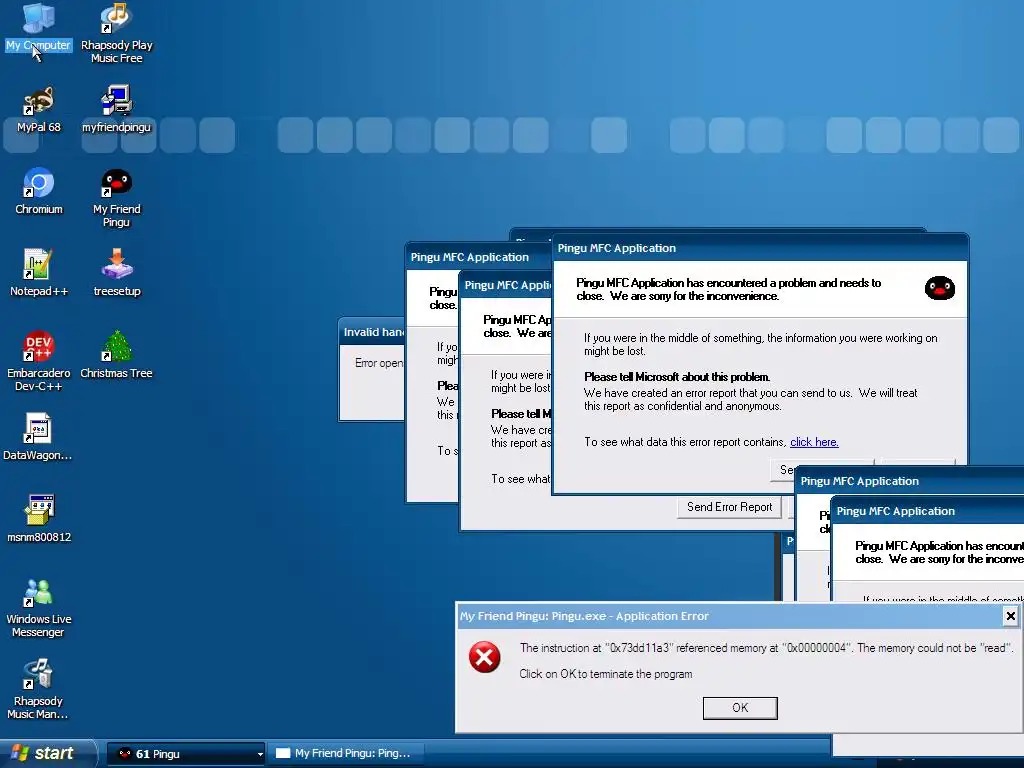The image size is (1024, 768).
Task: Select the msnm800812 installer icon
Action: click(39, 519)
